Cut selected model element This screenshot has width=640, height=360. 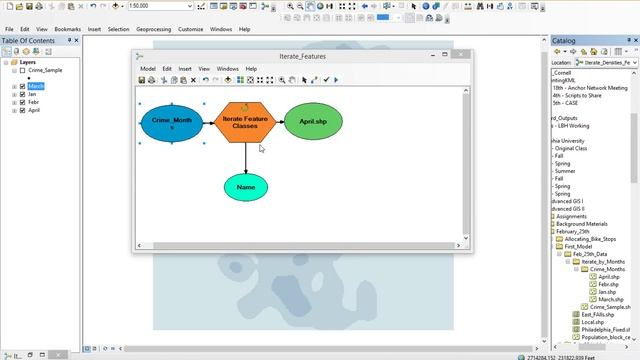(164, 80)
